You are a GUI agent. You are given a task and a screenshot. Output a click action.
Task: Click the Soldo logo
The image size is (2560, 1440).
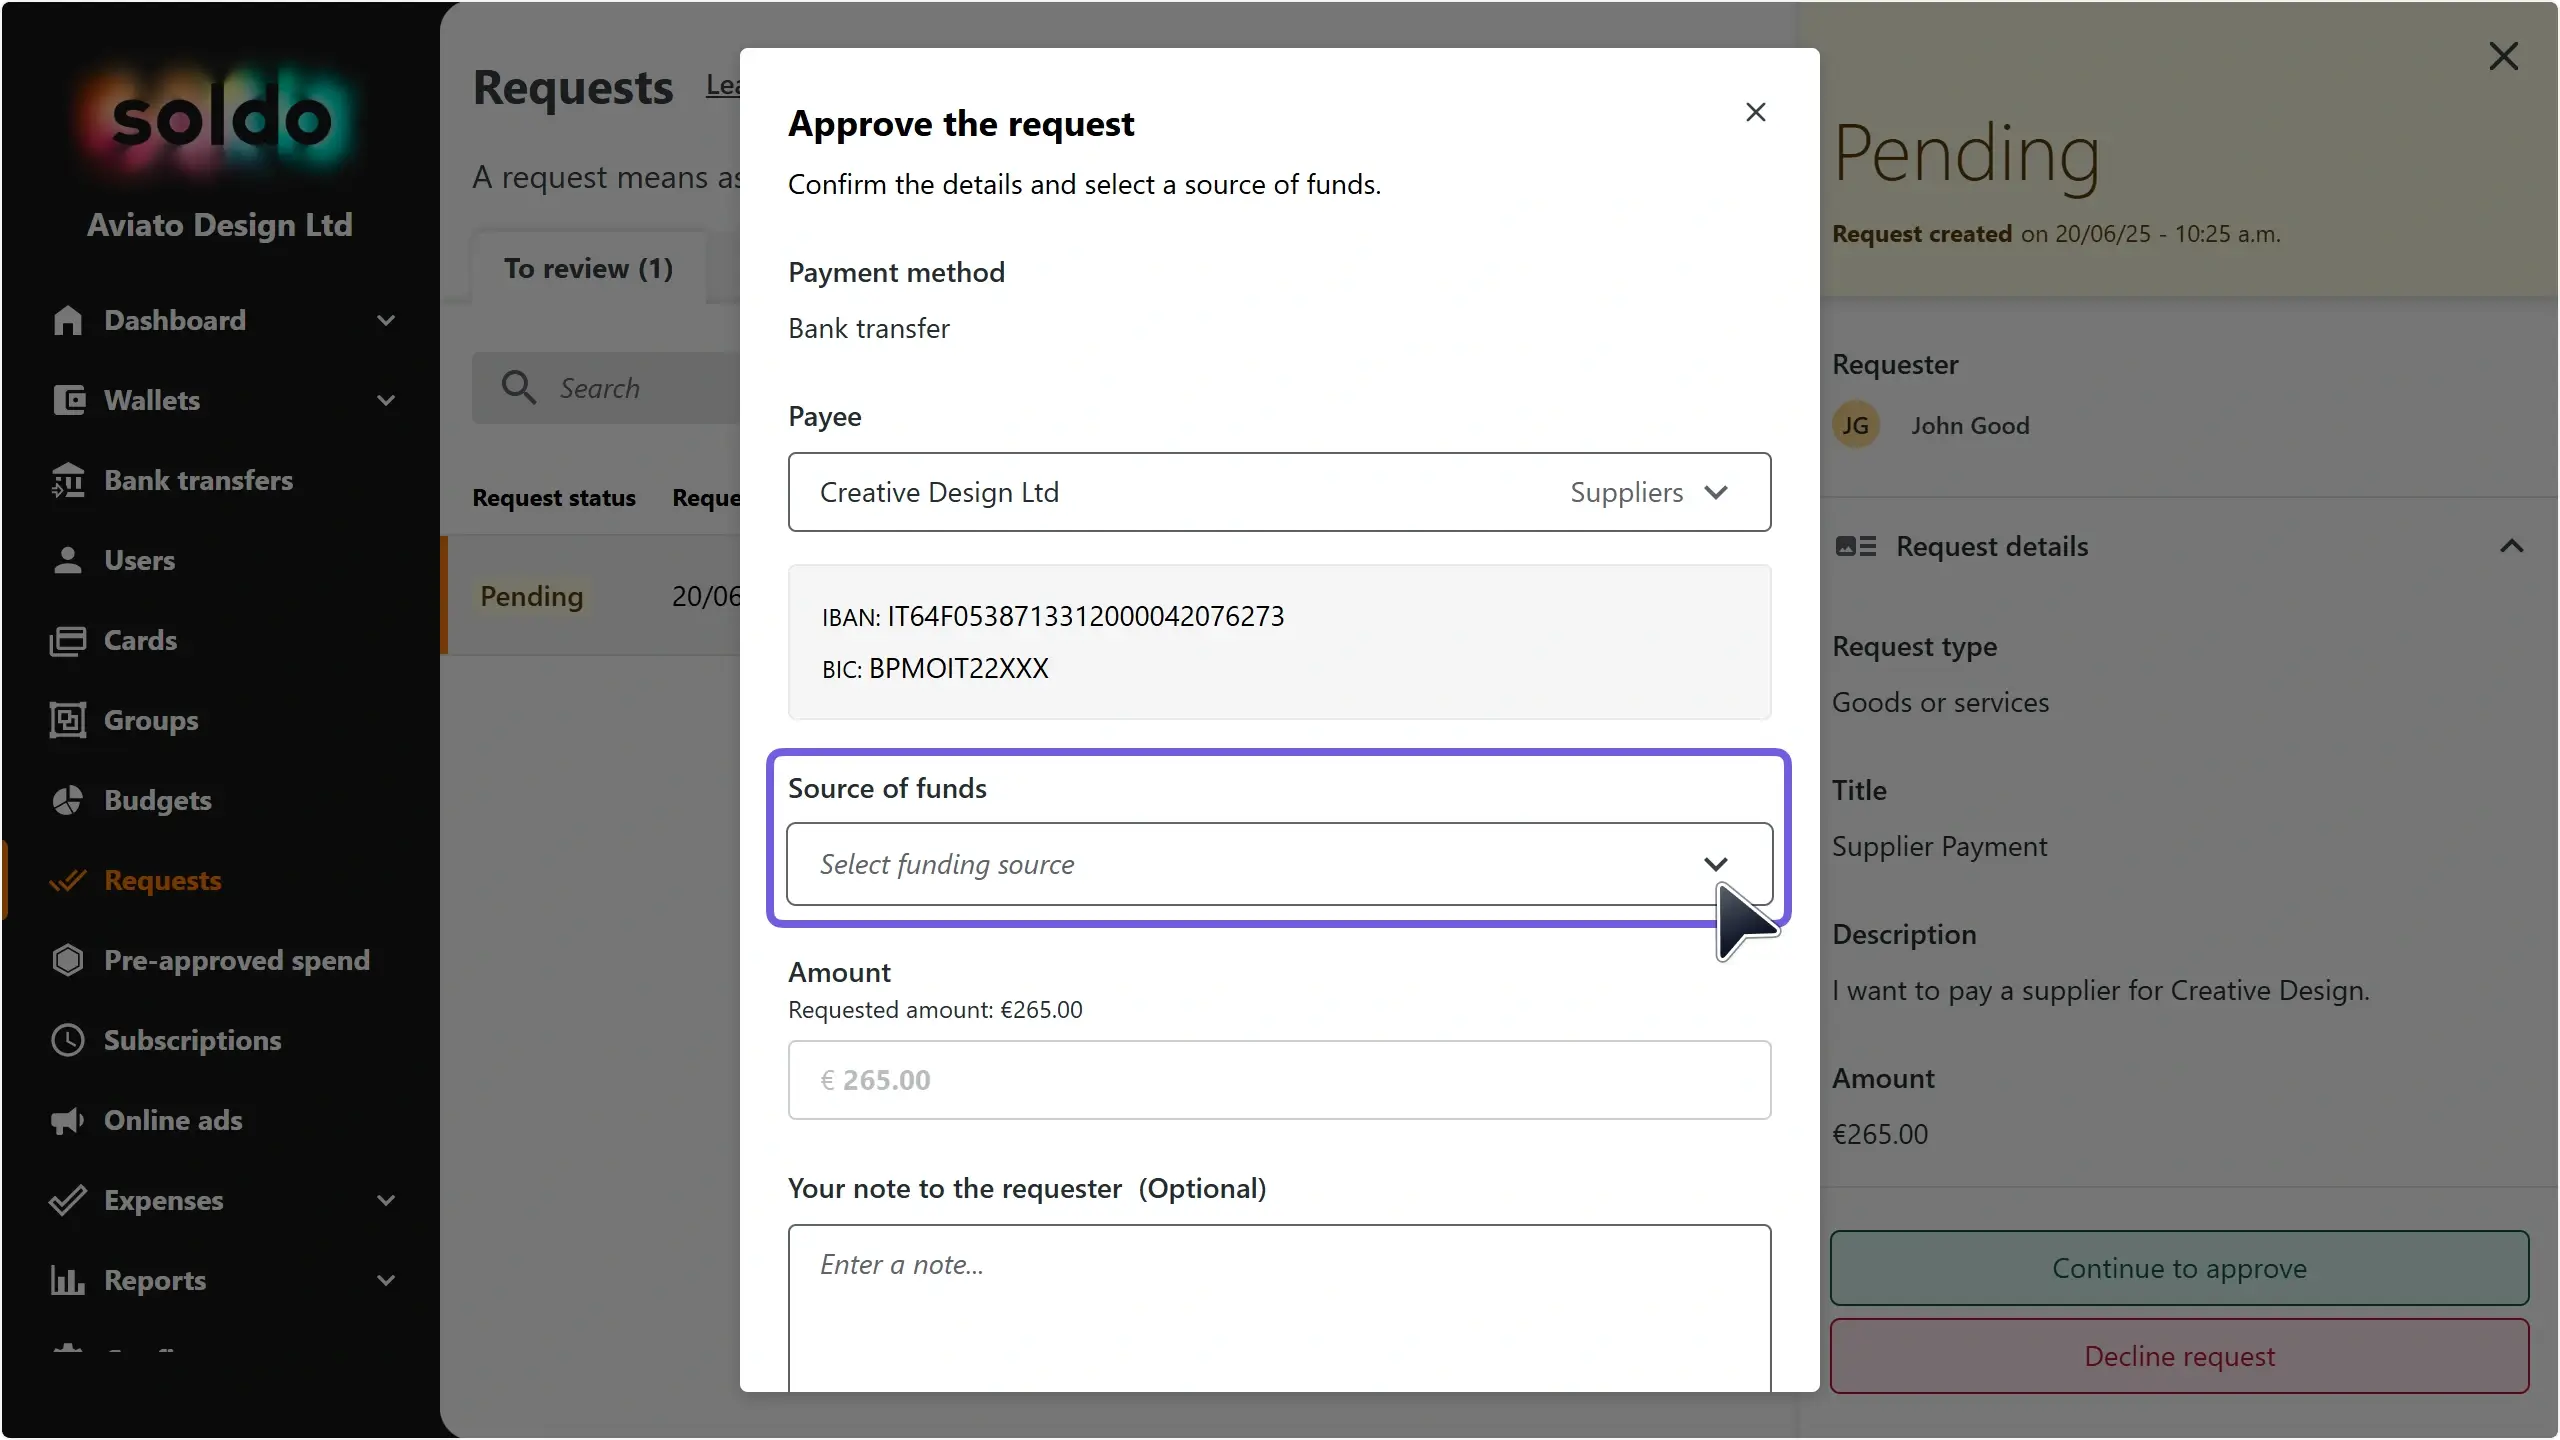220,120
